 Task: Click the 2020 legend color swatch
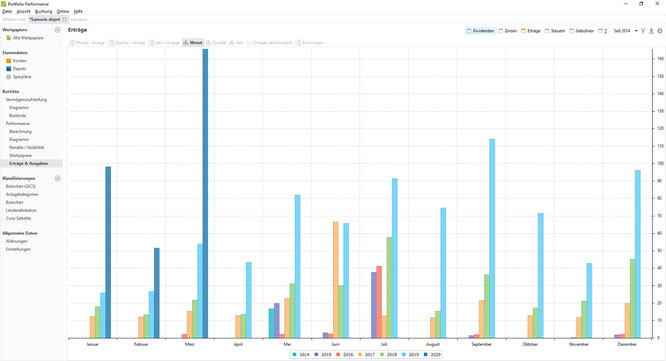tap(425, 355)
